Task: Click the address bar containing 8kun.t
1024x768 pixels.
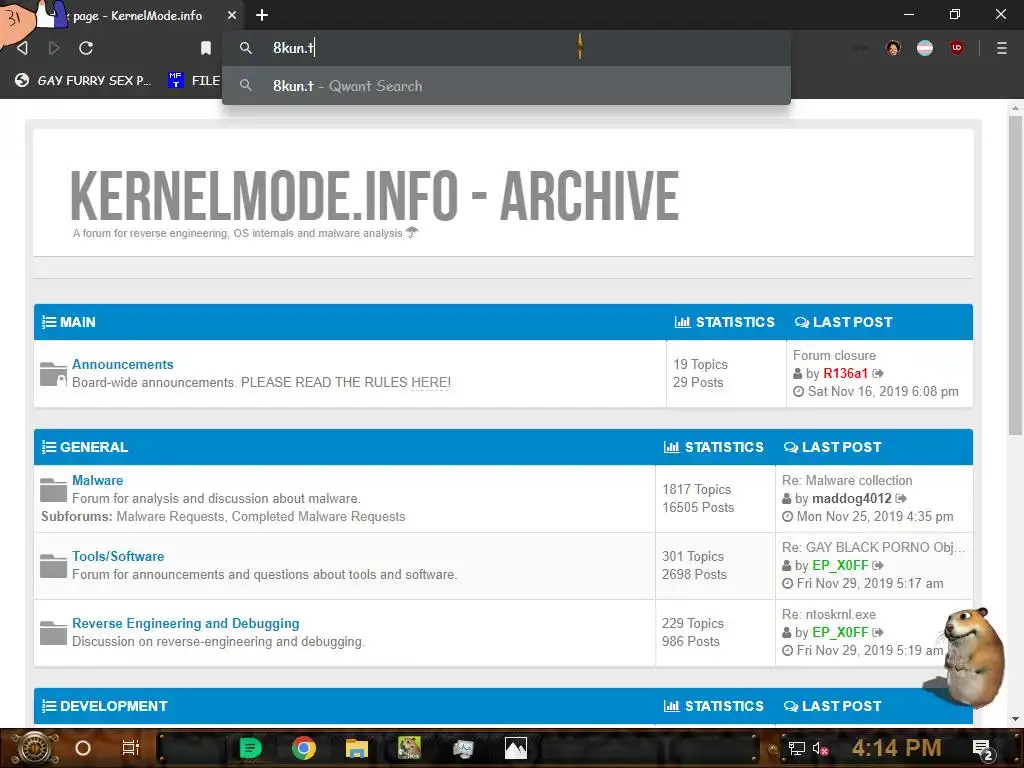Action: (506, 48)
